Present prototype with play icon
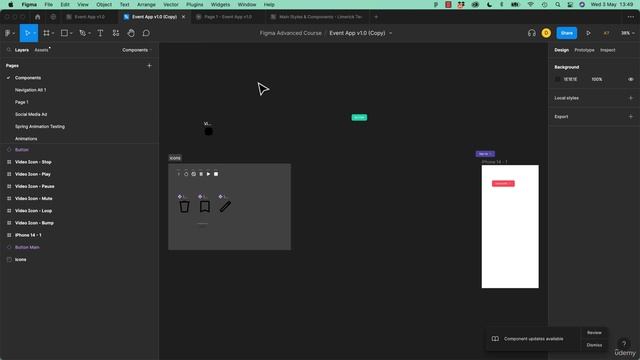The height and width of the screenshot is (360, 640). coord(588,33)
